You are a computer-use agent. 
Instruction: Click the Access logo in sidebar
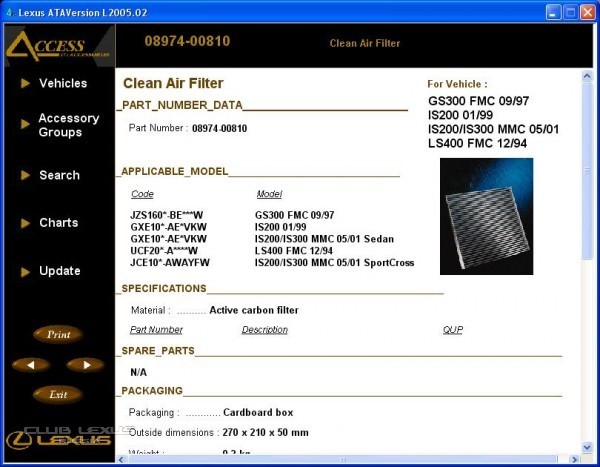pyautogui.click(x=57, y=46)
